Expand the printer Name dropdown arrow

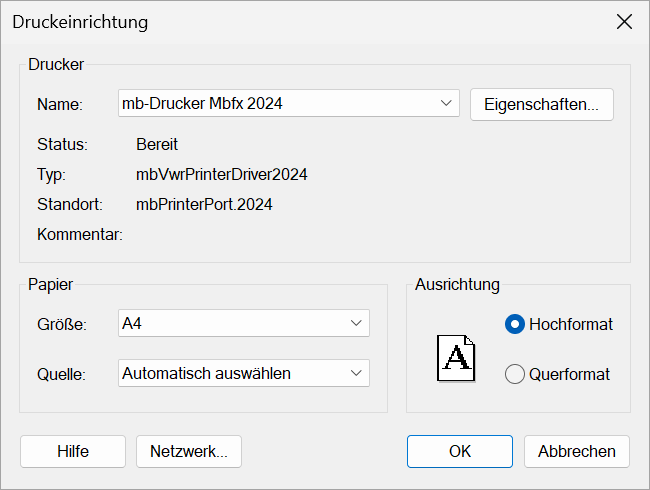point(446,103)
